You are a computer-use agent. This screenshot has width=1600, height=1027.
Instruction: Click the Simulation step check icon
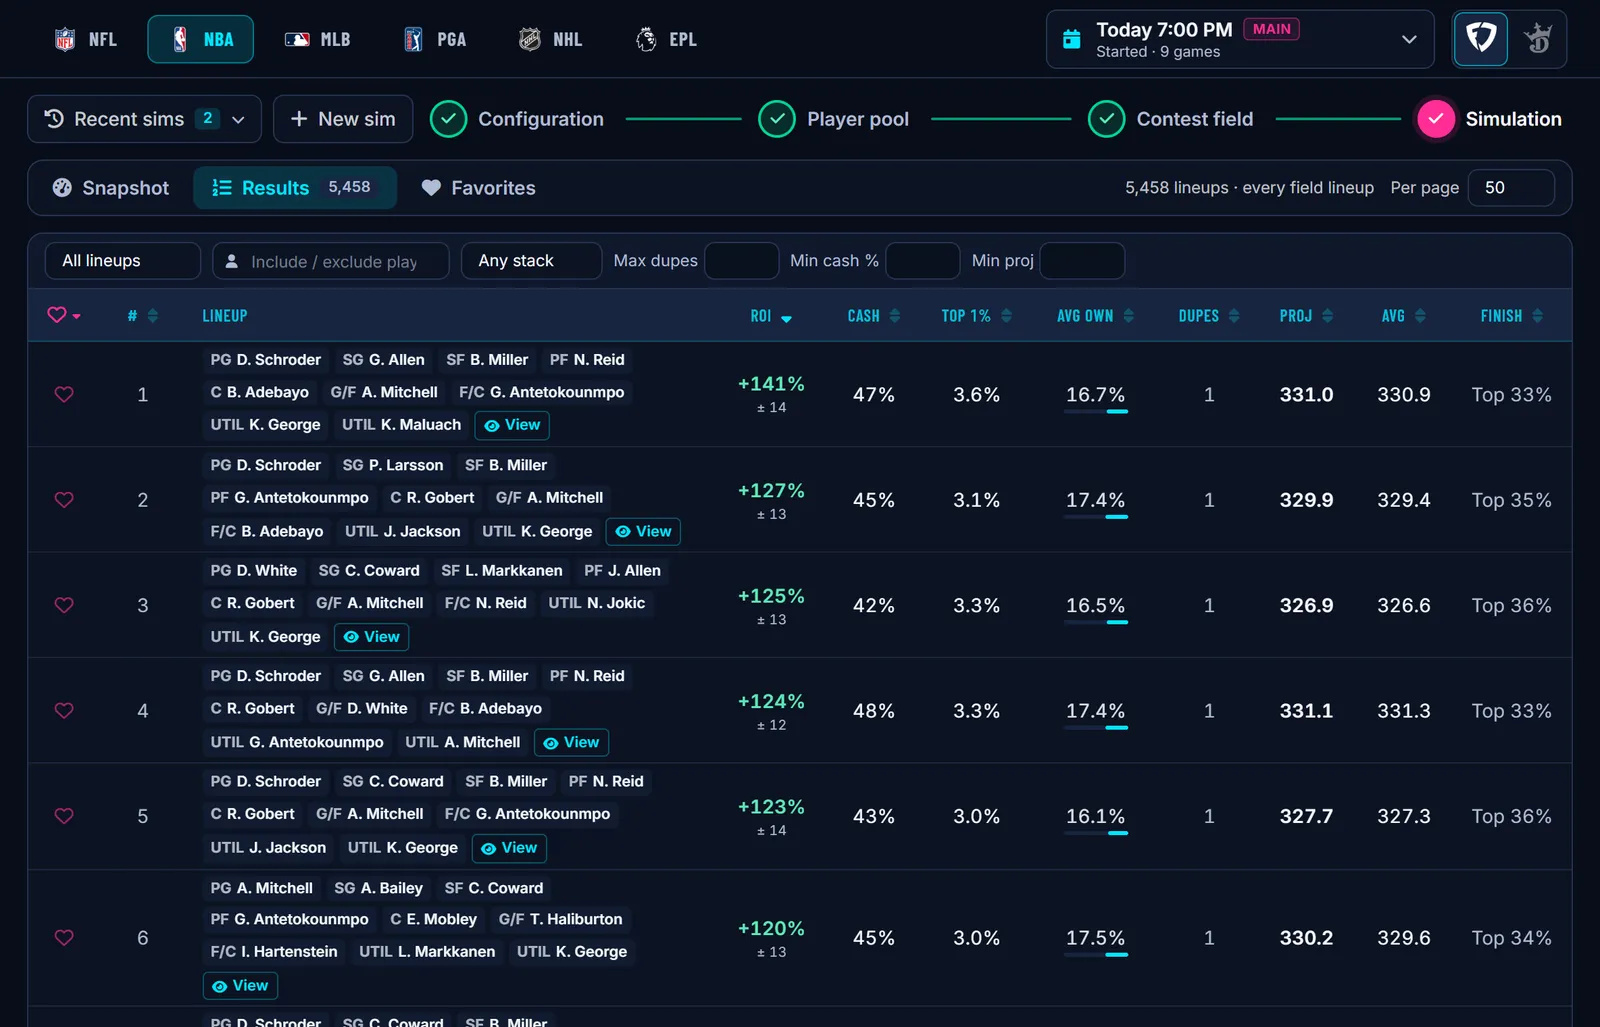pyautogui.click(x=1436, y=119)
